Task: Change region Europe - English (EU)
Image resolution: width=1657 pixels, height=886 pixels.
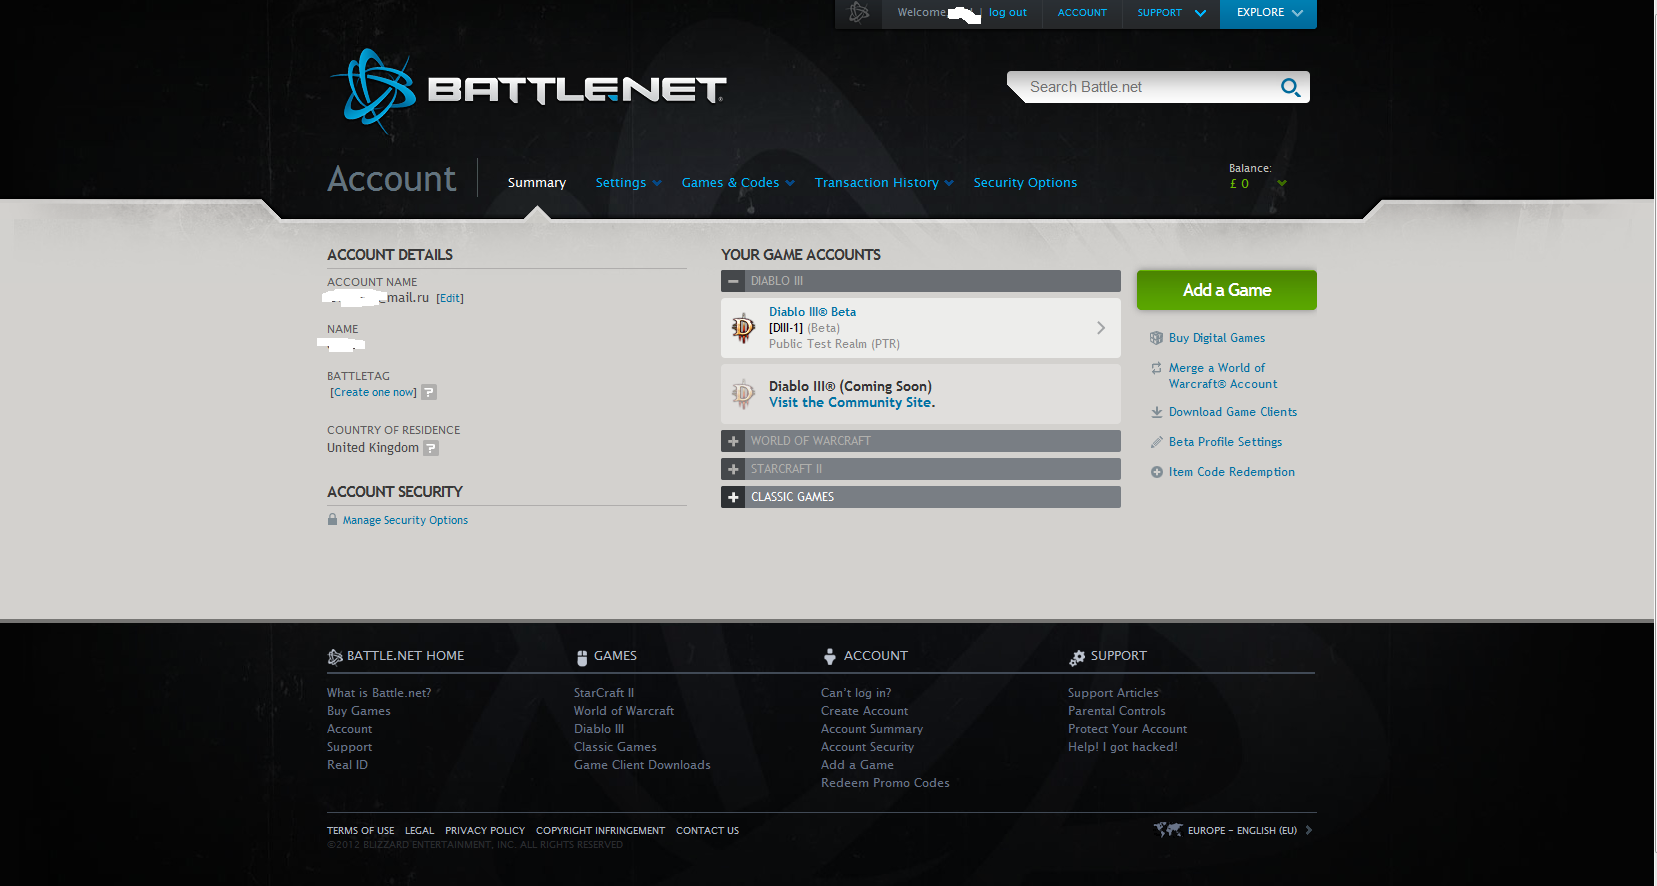Action: (x=1242, y=830)
